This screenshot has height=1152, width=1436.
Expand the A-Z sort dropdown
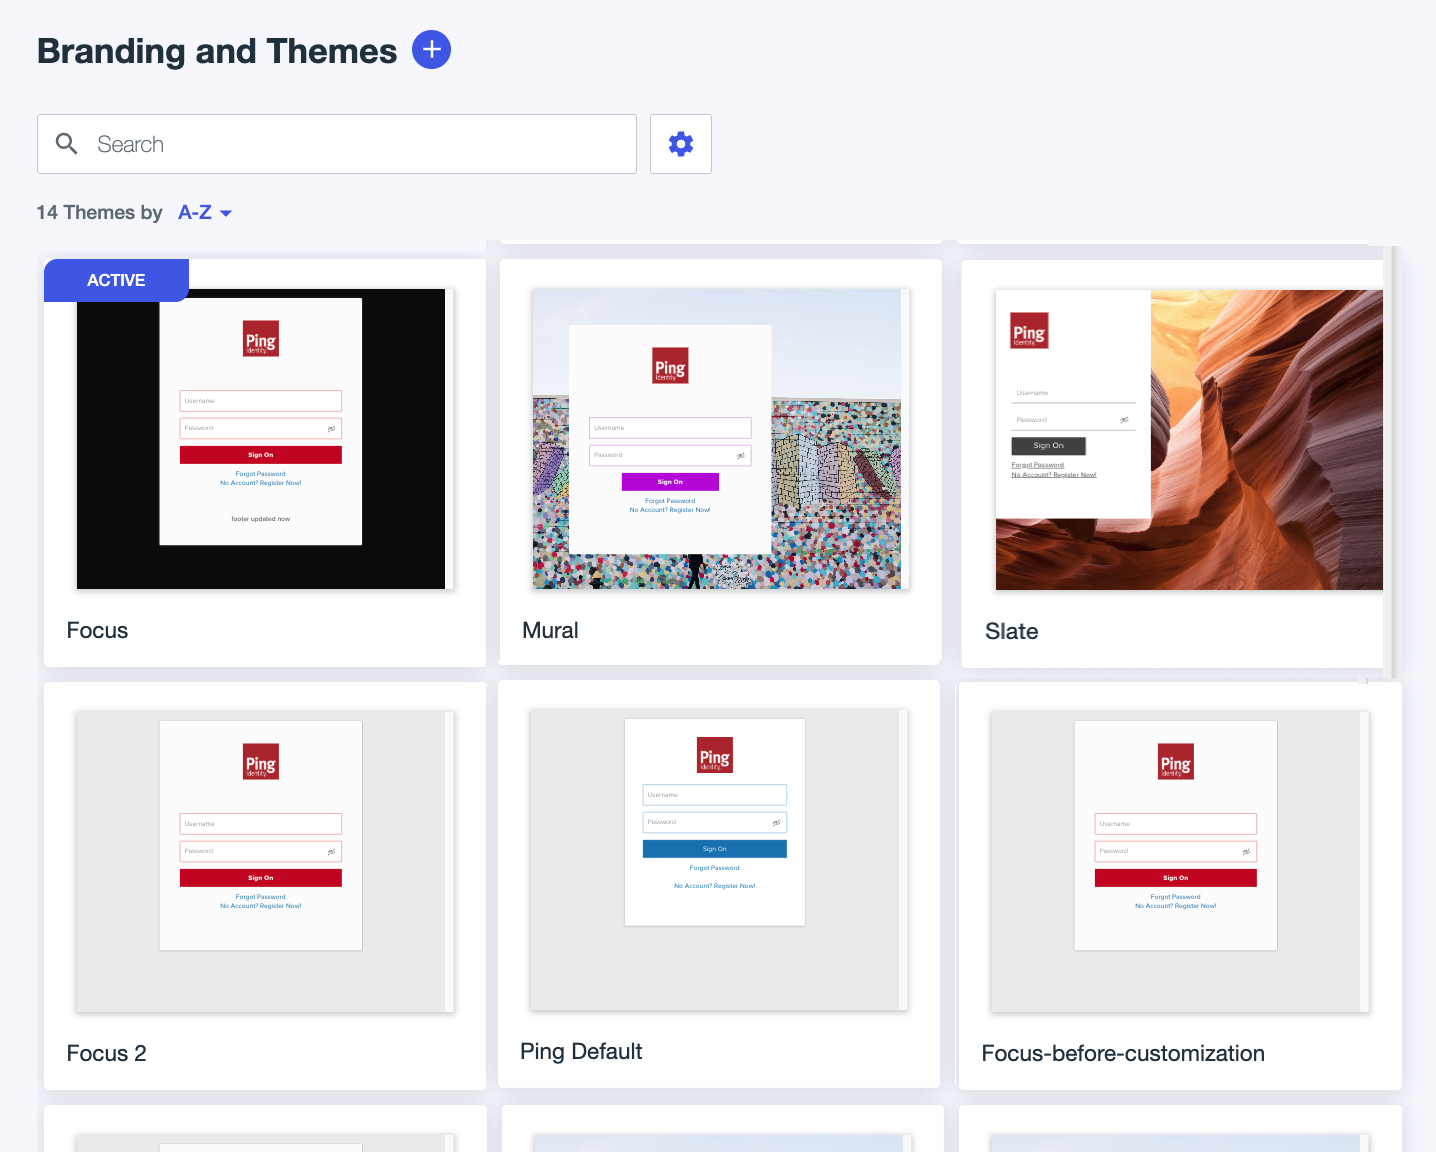click(x=195, y=213)
